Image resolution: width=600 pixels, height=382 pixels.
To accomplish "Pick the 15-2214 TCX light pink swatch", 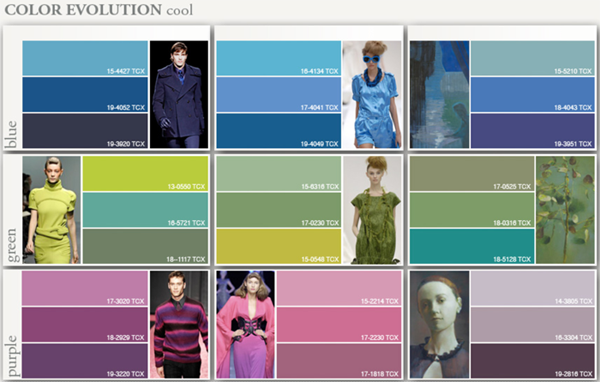I will (339, 288).
